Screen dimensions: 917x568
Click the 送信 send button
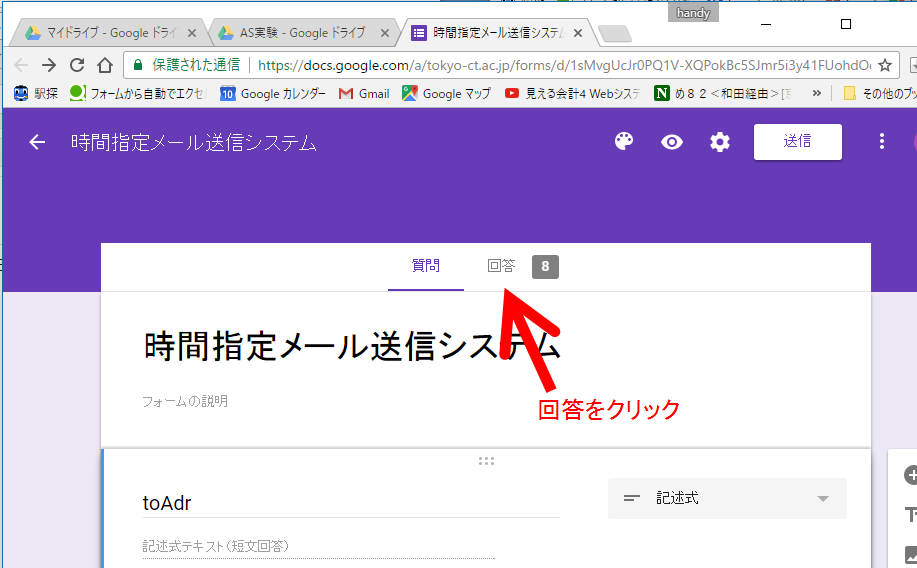click(x=798, y=142)
